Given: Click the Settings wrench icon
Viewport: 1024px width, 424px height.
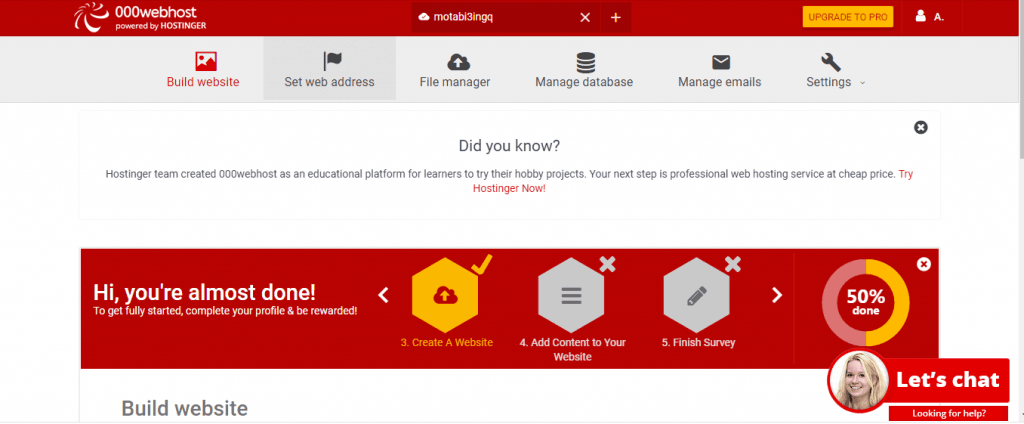Looking at the screenshot, I should [830, 61].
